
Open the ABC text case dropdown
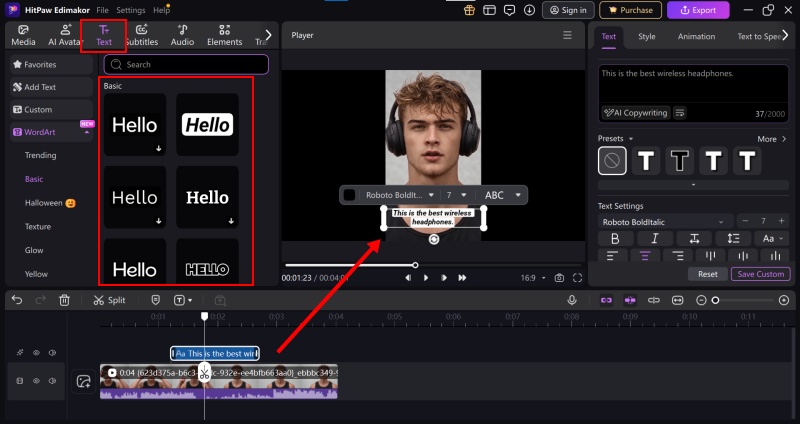click(503, 195)
